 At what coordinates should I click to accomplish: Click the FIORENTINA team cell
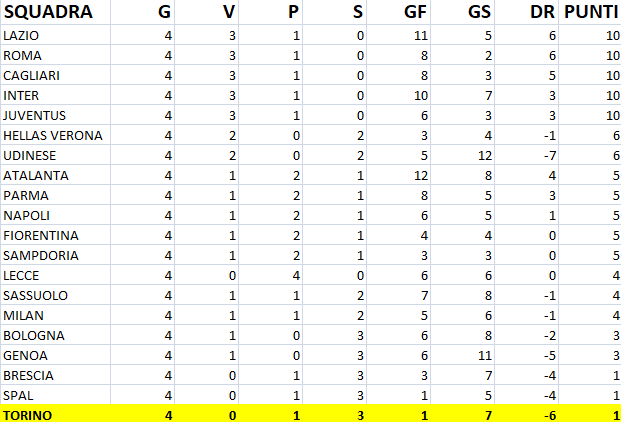[40, 235]
